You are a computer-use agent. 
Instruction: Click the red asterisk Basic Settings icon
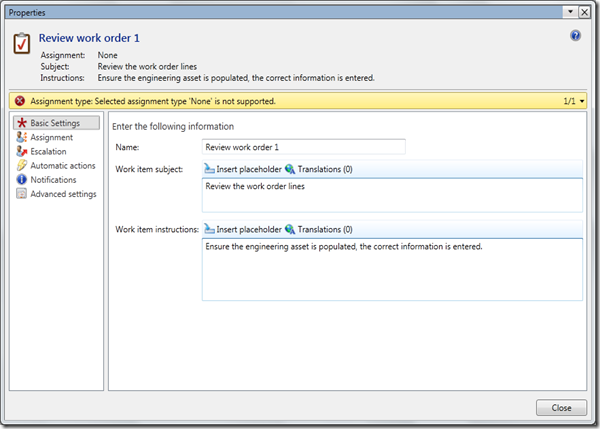(x=22, y=123)
